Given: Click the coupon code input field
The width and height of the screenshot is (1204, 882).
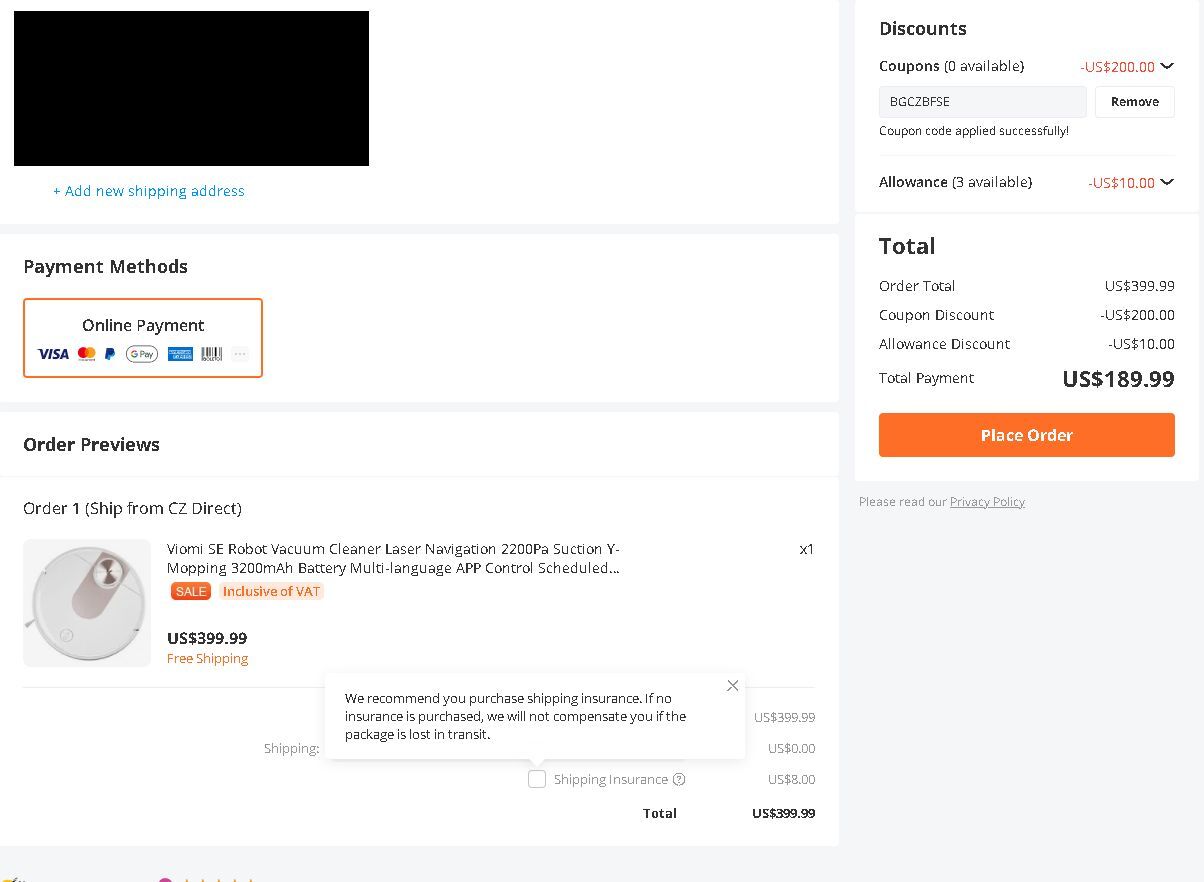Looking at the screenshot, I should pos(982,102).
